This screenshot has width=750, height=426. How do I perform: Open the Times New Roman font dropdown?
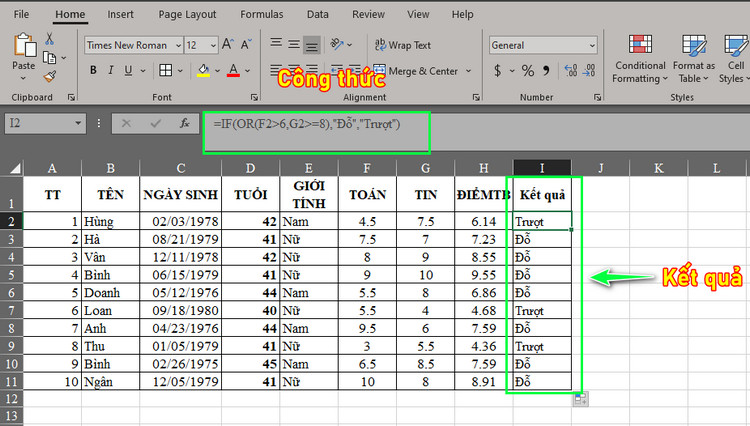(x=178, y=45)
